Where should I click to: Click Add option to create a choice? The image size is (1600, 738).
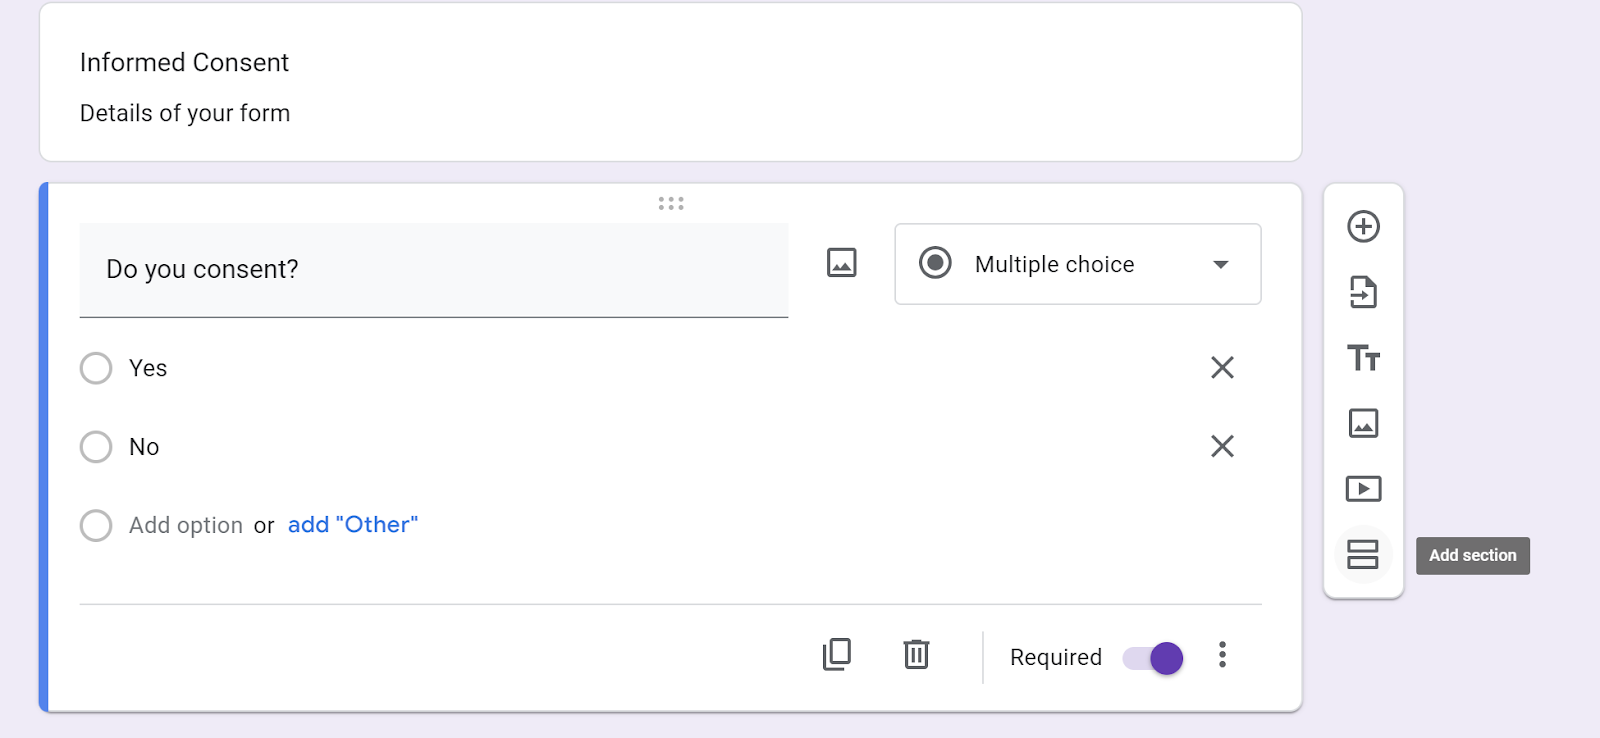(186, 525)
